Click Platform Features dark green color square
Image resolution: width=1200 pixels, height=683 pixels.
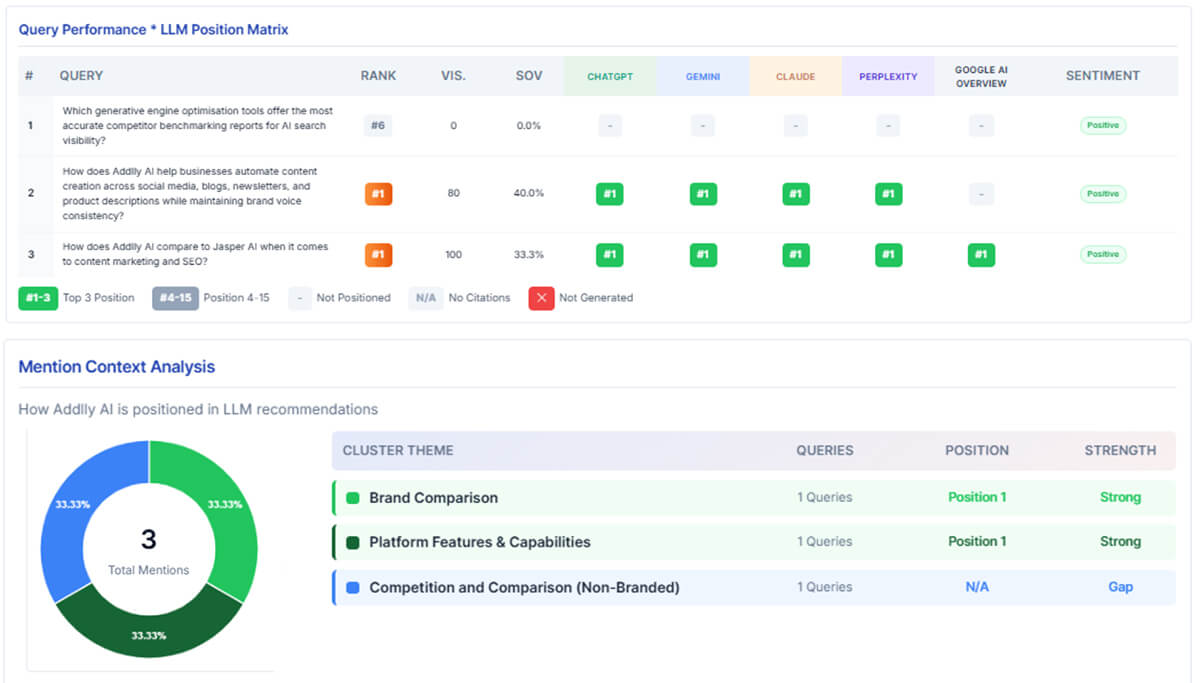[x=352, y=542]
